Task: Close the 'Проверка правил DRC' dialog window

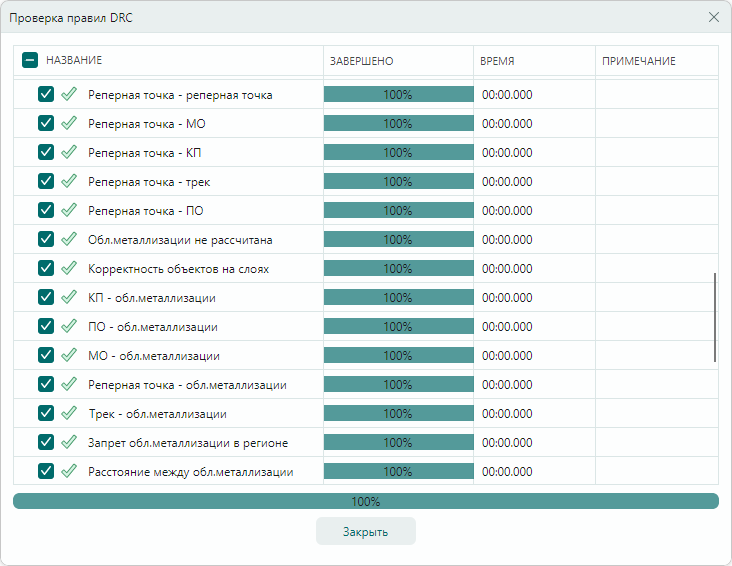Action: [x=714, y=17]
